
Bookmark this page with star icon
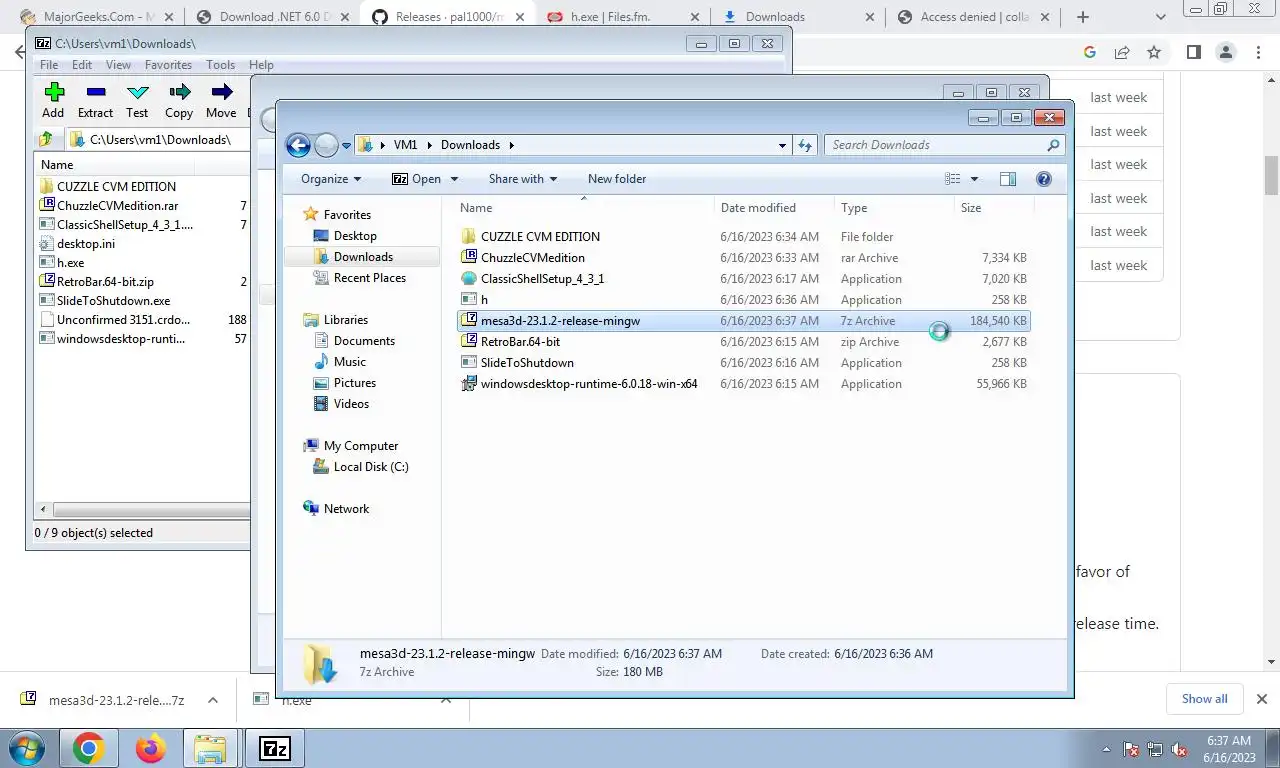pyautogui.click(x=1154, y=52)
